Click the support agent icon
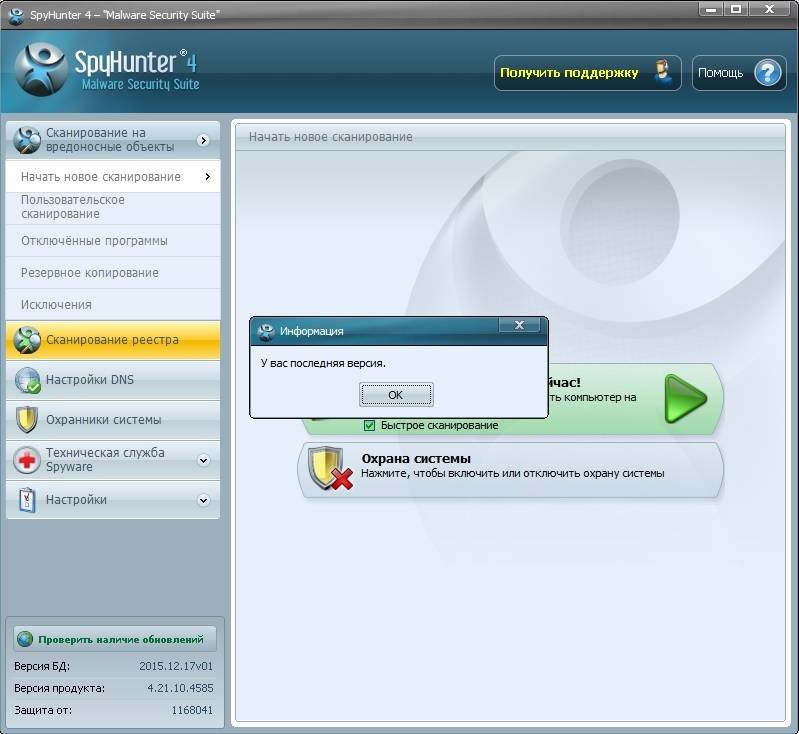Screen dimensions: 799x734 [x=662, y=73]
